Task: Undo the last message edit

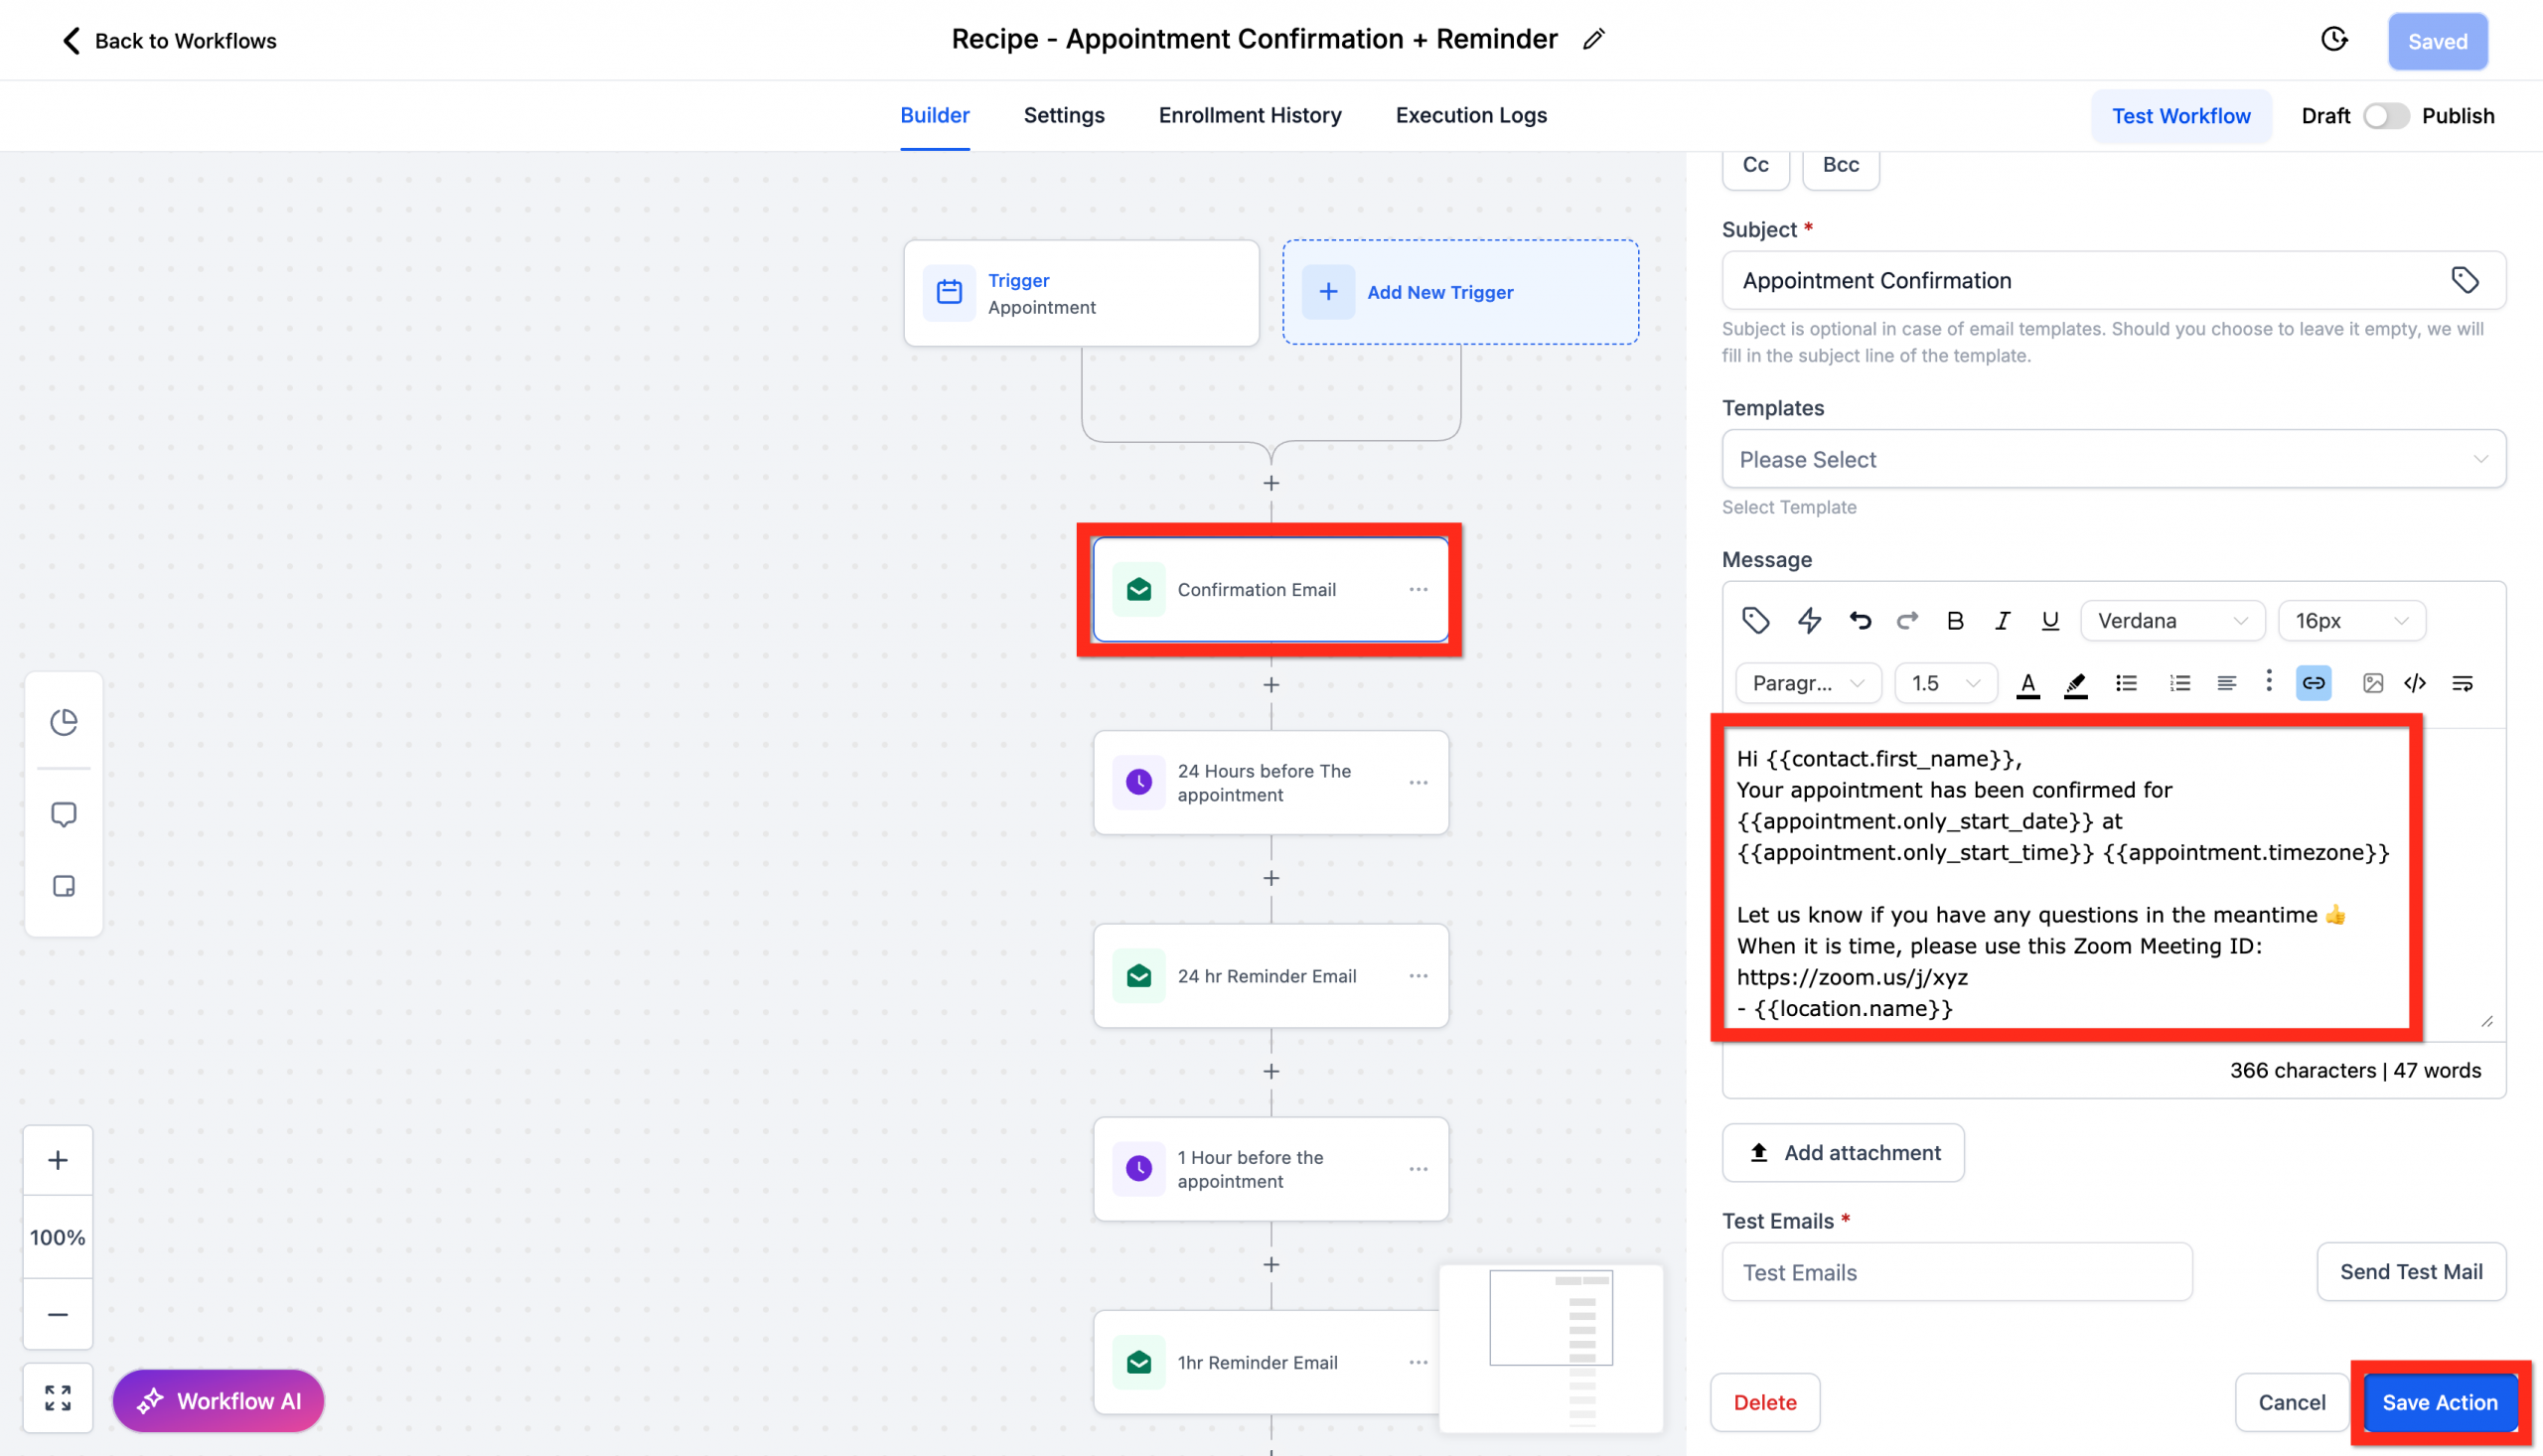Action: point(1860,620)
